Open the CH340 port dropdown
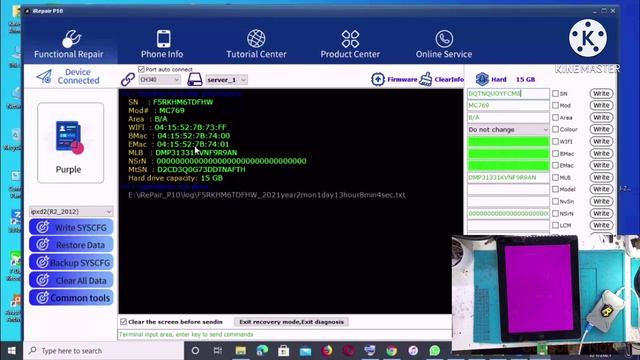Viewport: 640px width, 360px height. point(160,80)
